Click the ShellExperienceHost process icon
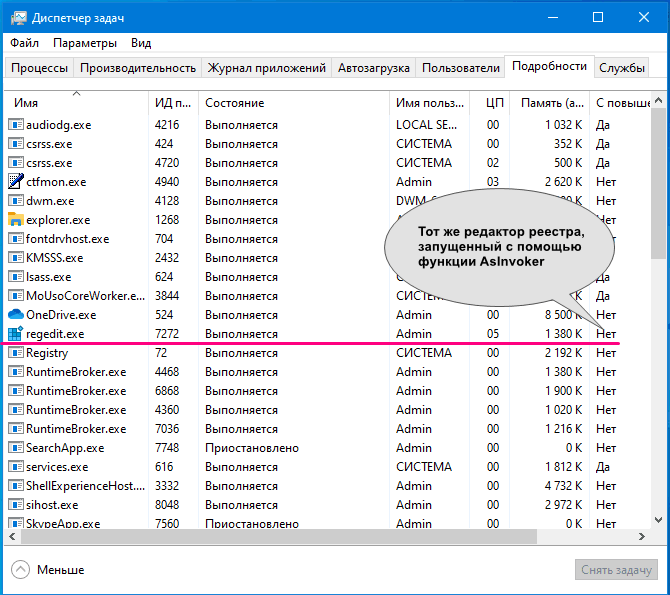This screenshot has height=595, width=670. coord(16,486)
